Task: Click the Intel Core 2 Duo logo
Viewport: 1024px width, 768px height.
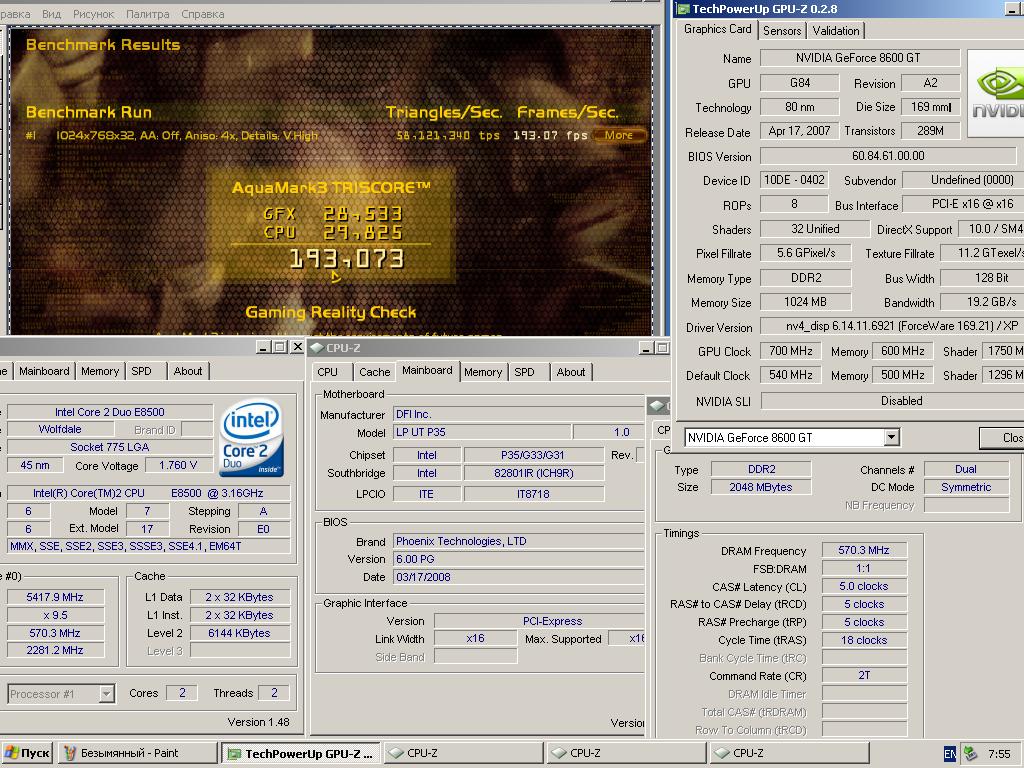Action: (252, 438)
